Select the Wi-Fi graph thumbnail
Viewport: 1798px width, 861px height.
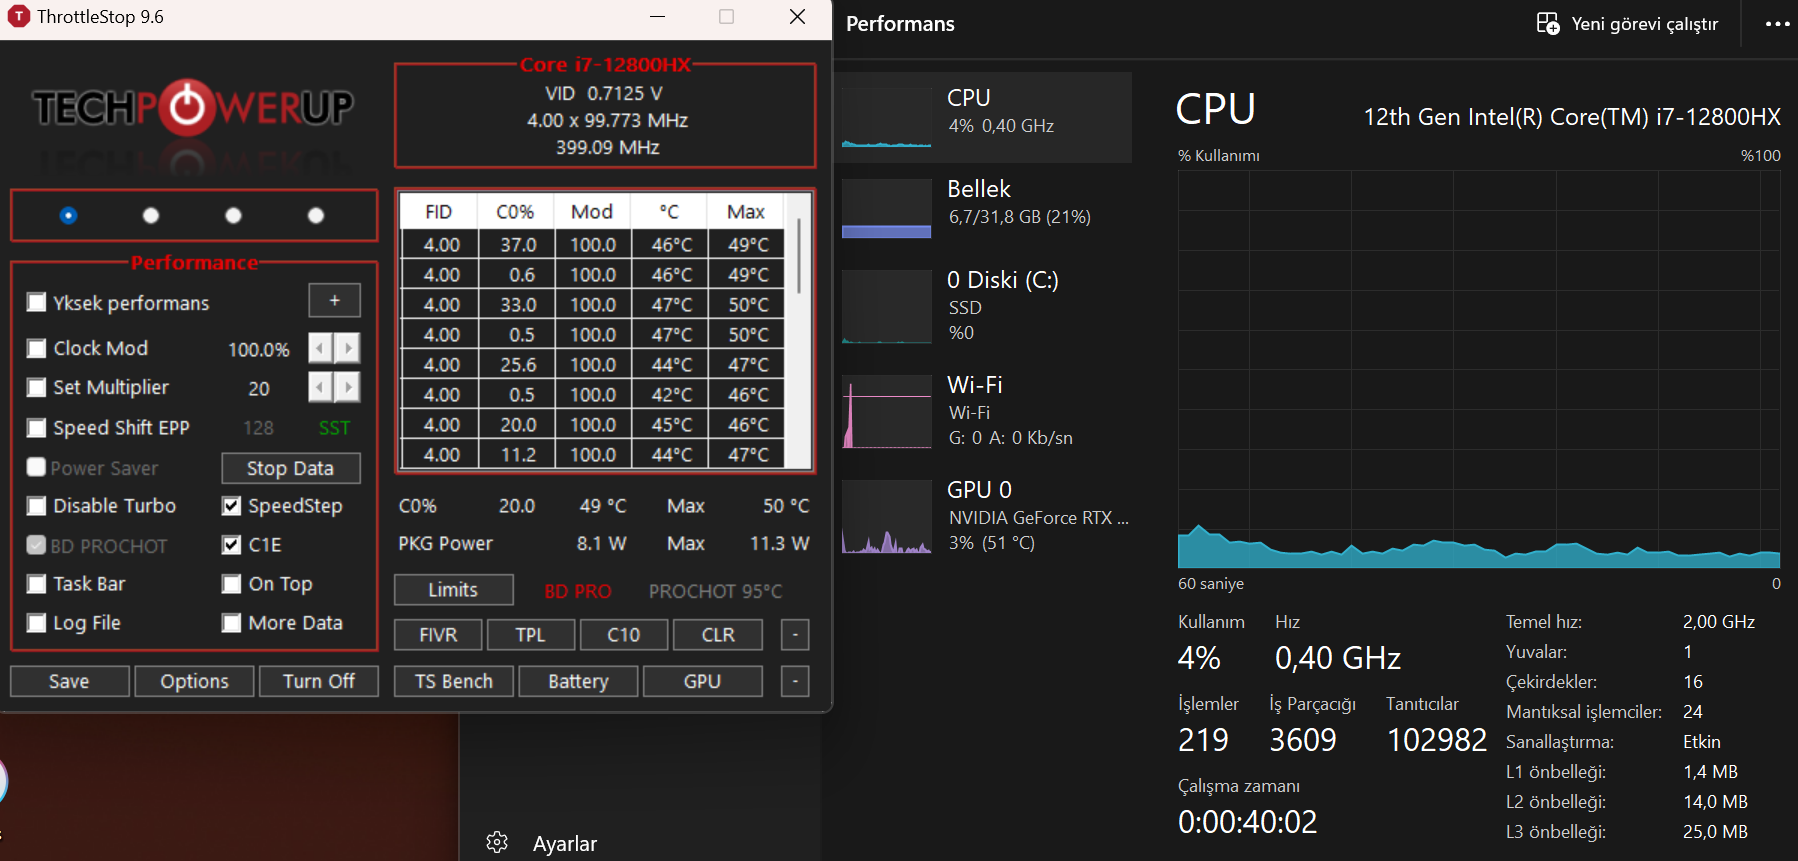point(887,411)
